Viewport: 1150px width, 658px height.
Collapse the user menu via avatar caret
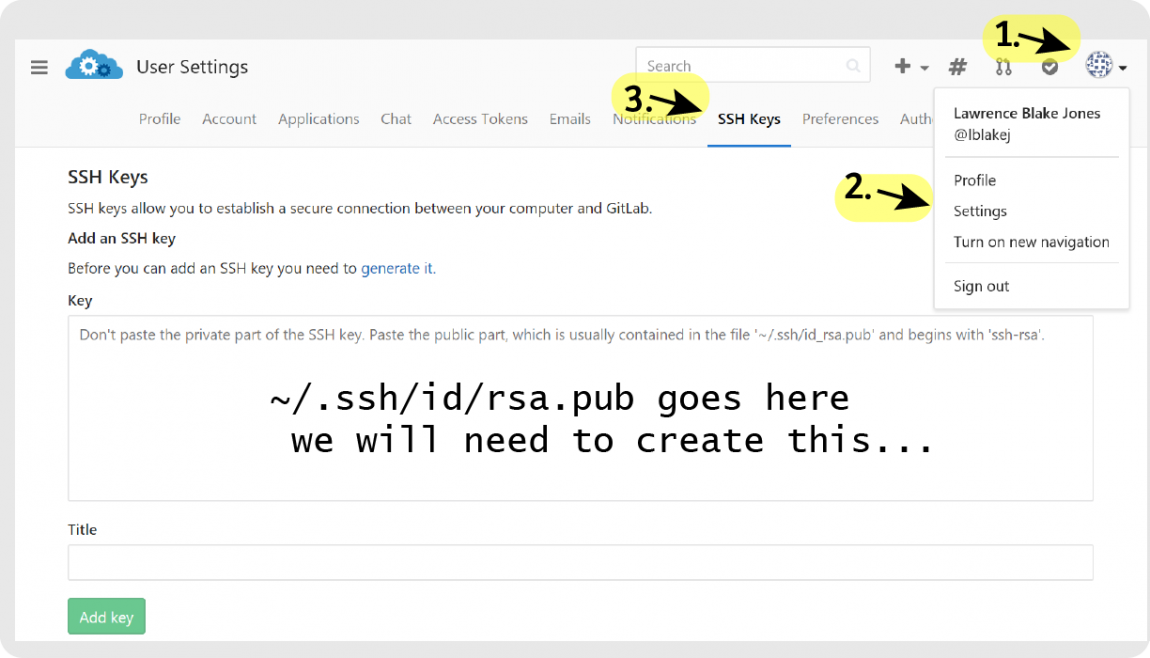pos(1124,69)
